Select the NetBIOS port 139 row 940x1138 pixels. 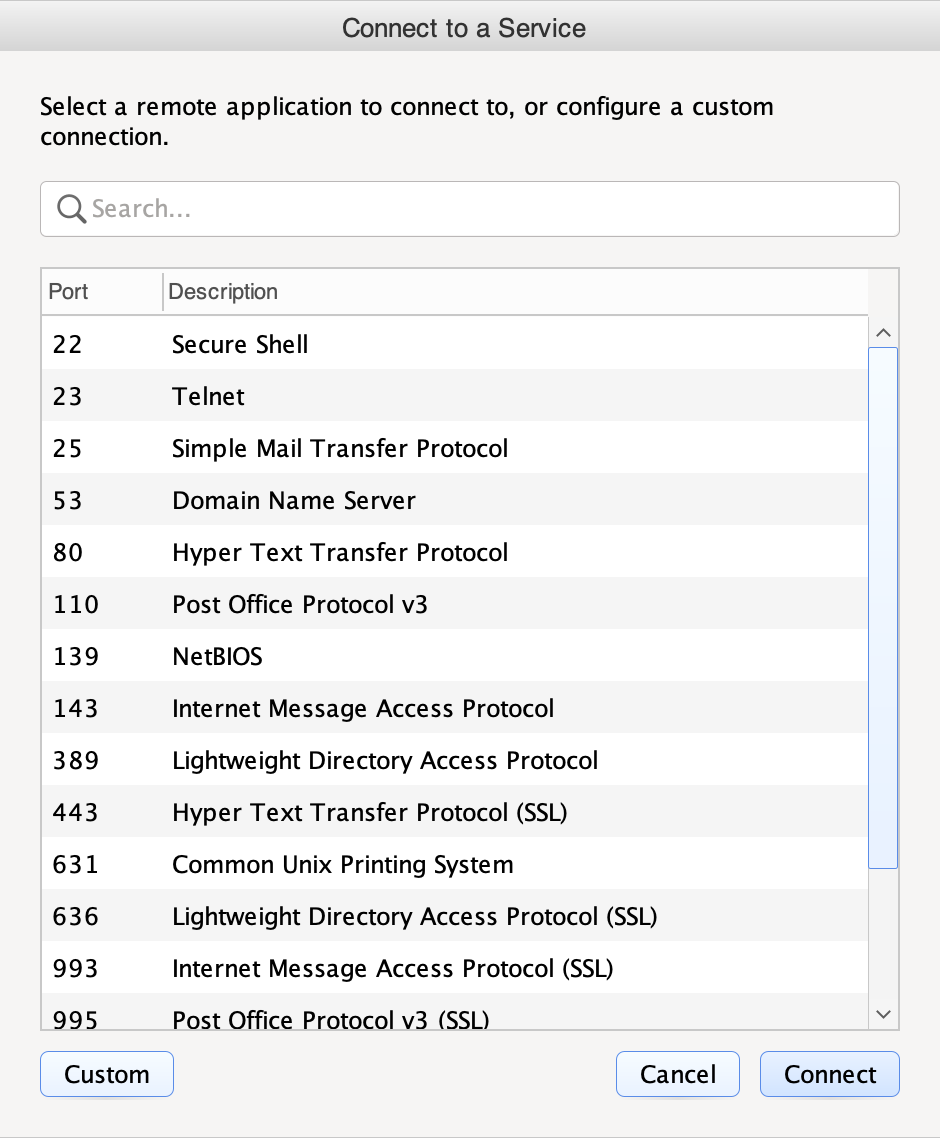(454, 656)
